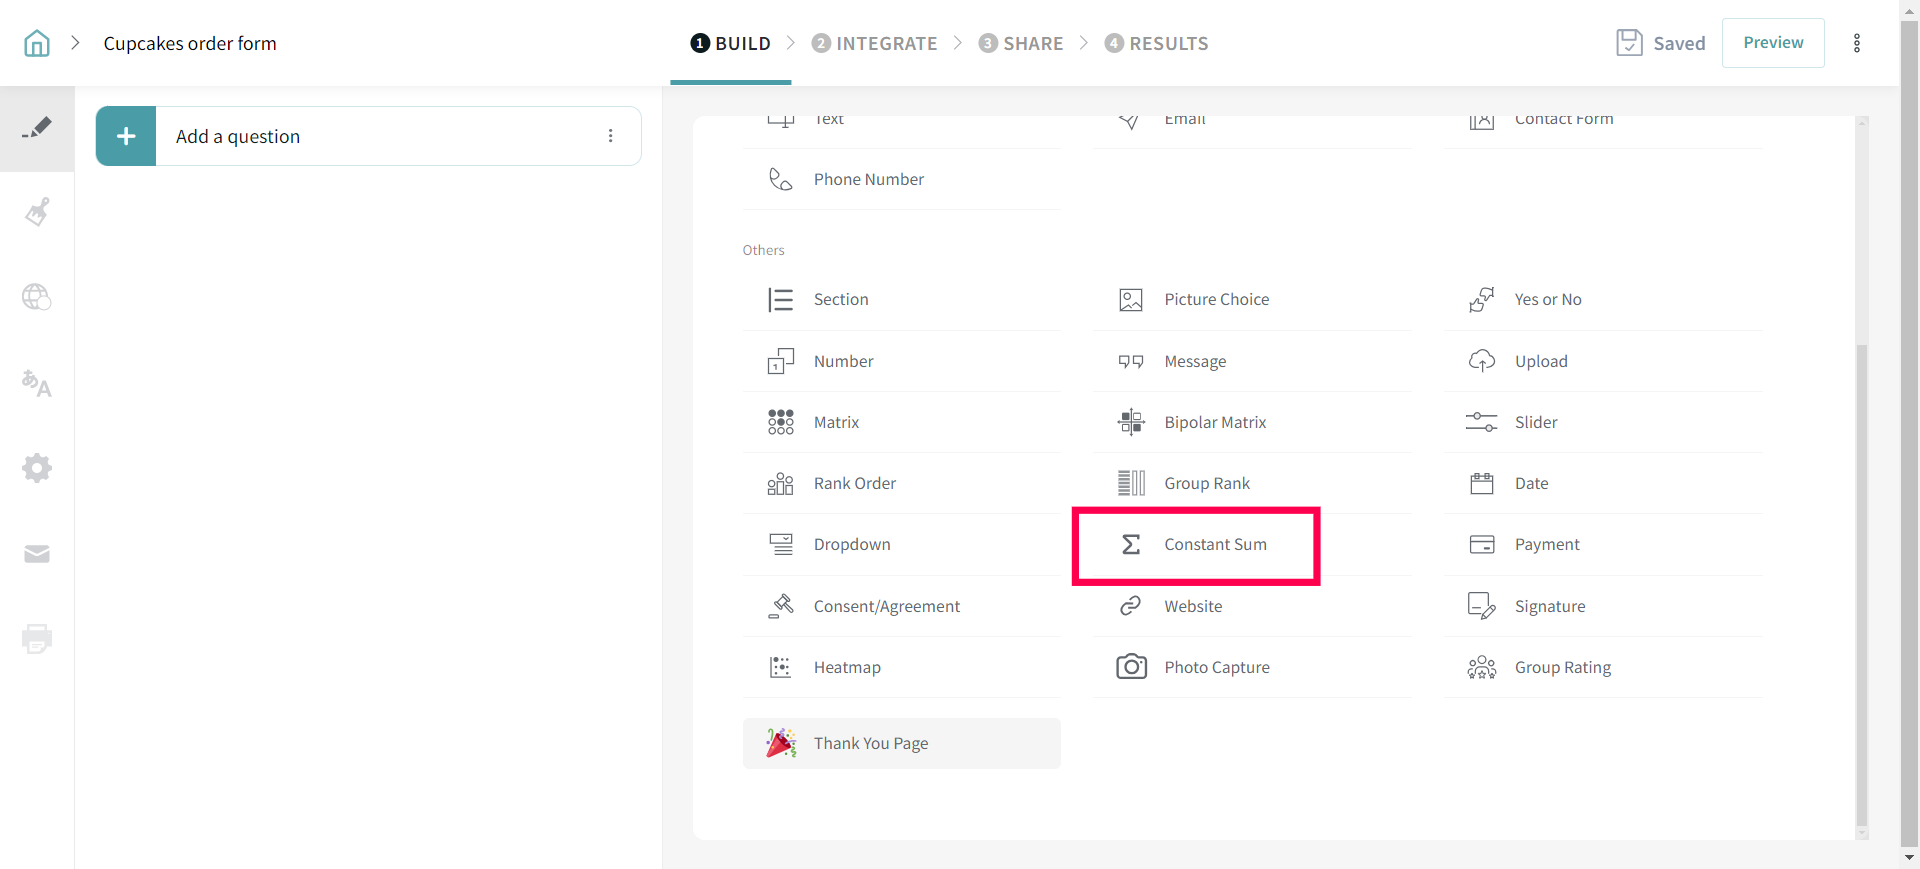Choose the Yes or No question type
Image resolution: width=1920 pixels, height=869 pixels.
tap(1547, 300)
